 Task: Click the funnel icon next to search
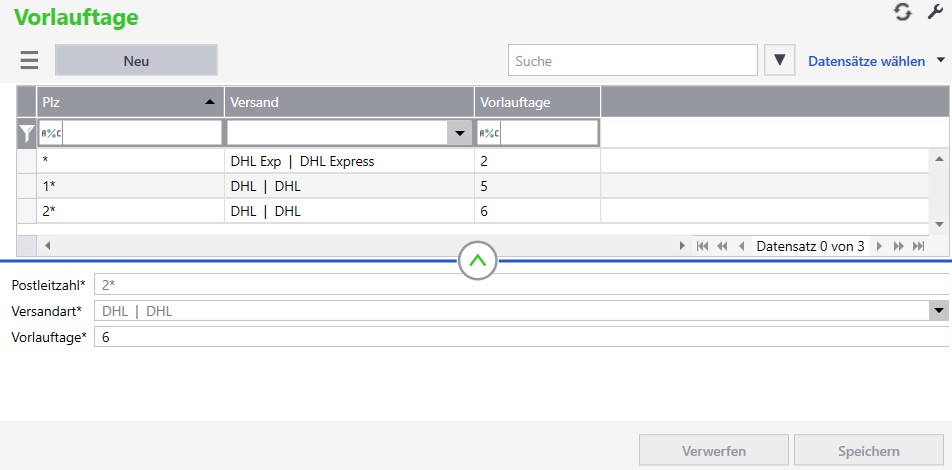pyautogui.click(x=779, y=60)
